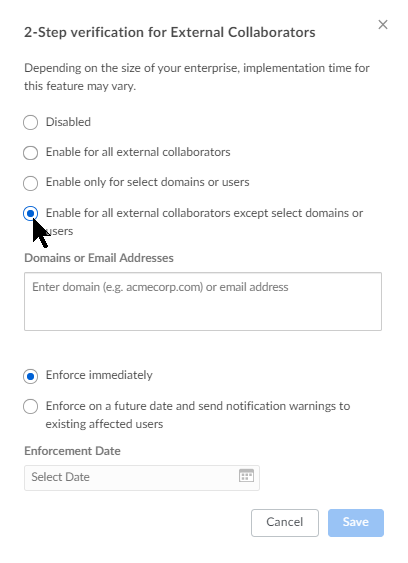Select the Disabled radio button
This screenshot has height=563, width=408.
tap(31, 122)
